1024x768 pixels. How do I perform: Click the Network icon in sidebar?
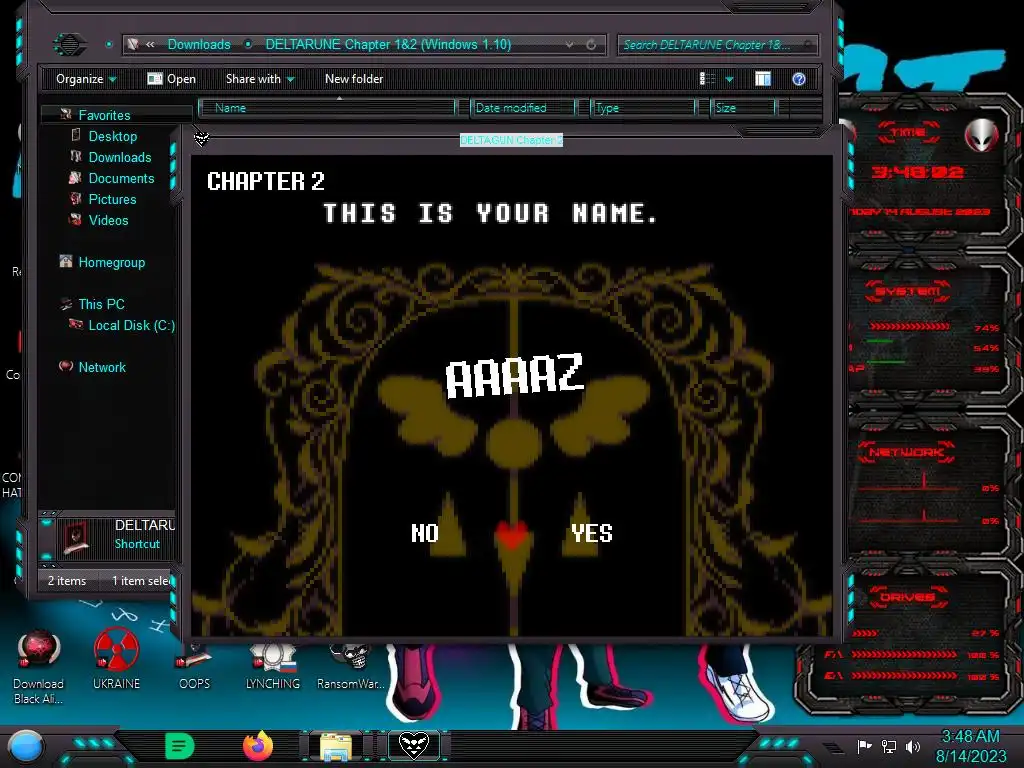(x=66, y=366)
